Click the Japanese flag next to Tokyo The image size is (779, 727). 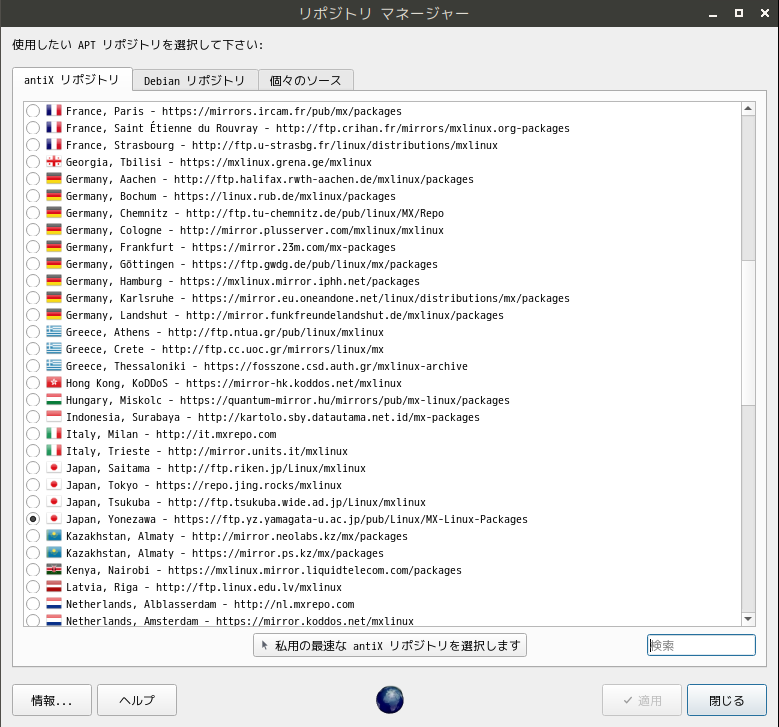tap(54, 485)
